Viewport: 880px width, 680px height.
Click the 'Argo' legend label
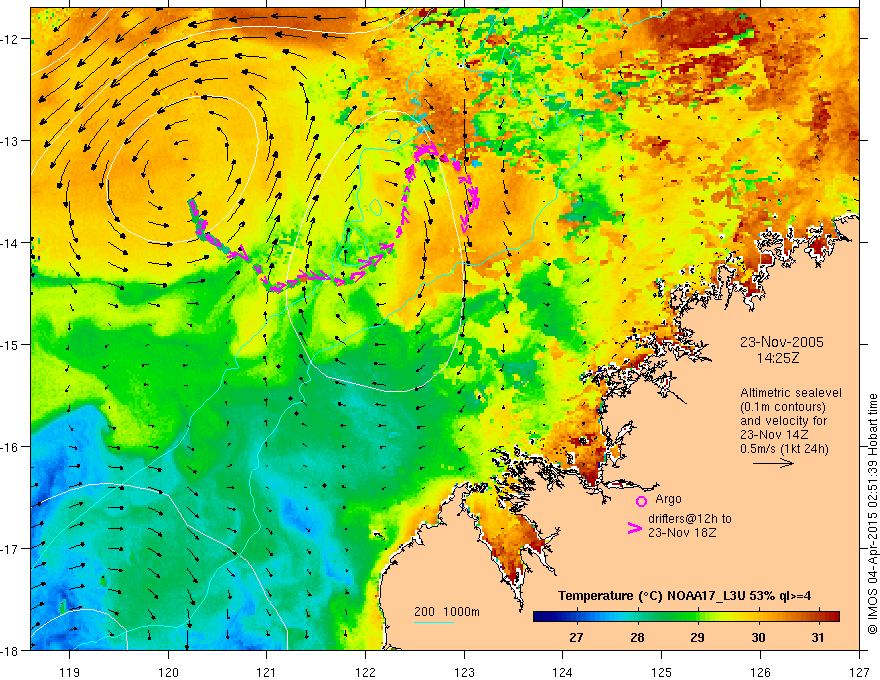(x=668, y=499)
